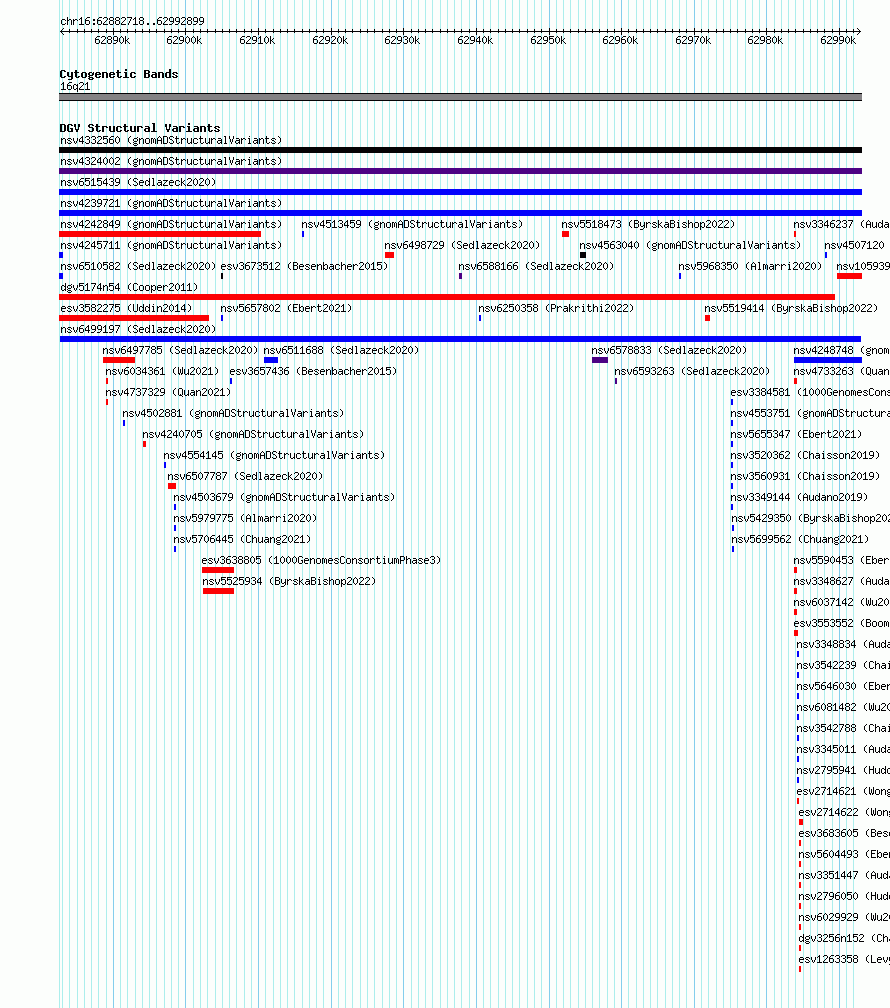The height and width of the screenshot is (1008, 890).
Task: Open the nsv6498729 Sedlazeck2020 label
Action: coord(462,246)
